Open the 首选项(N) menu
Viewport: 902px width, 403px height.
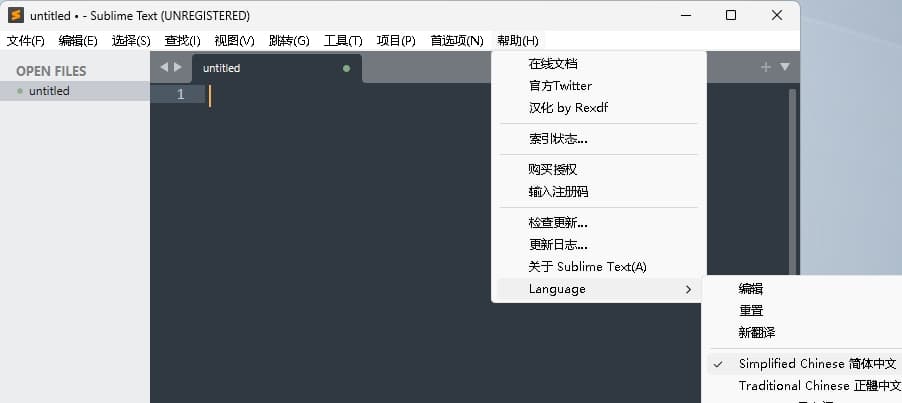(x=457, y=41)
